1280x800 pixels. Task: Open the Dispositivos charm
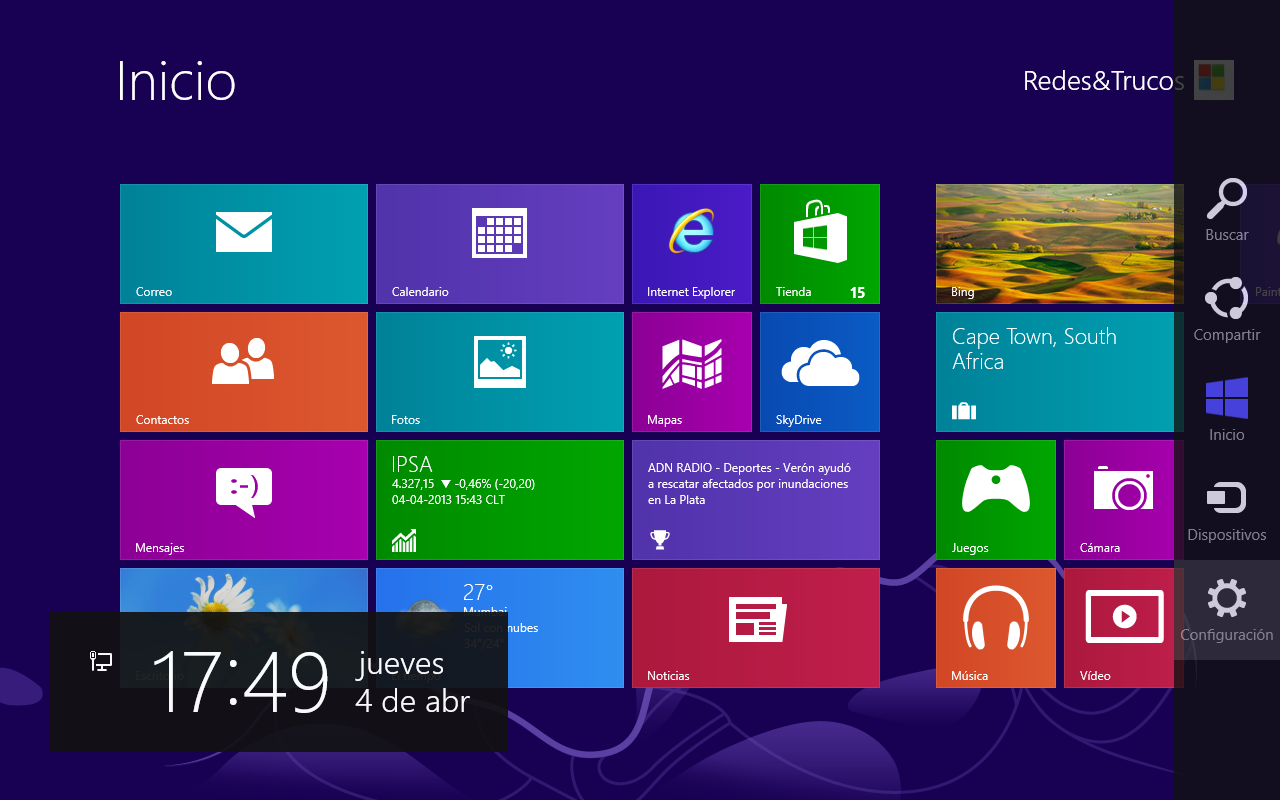pos(1227,510)
